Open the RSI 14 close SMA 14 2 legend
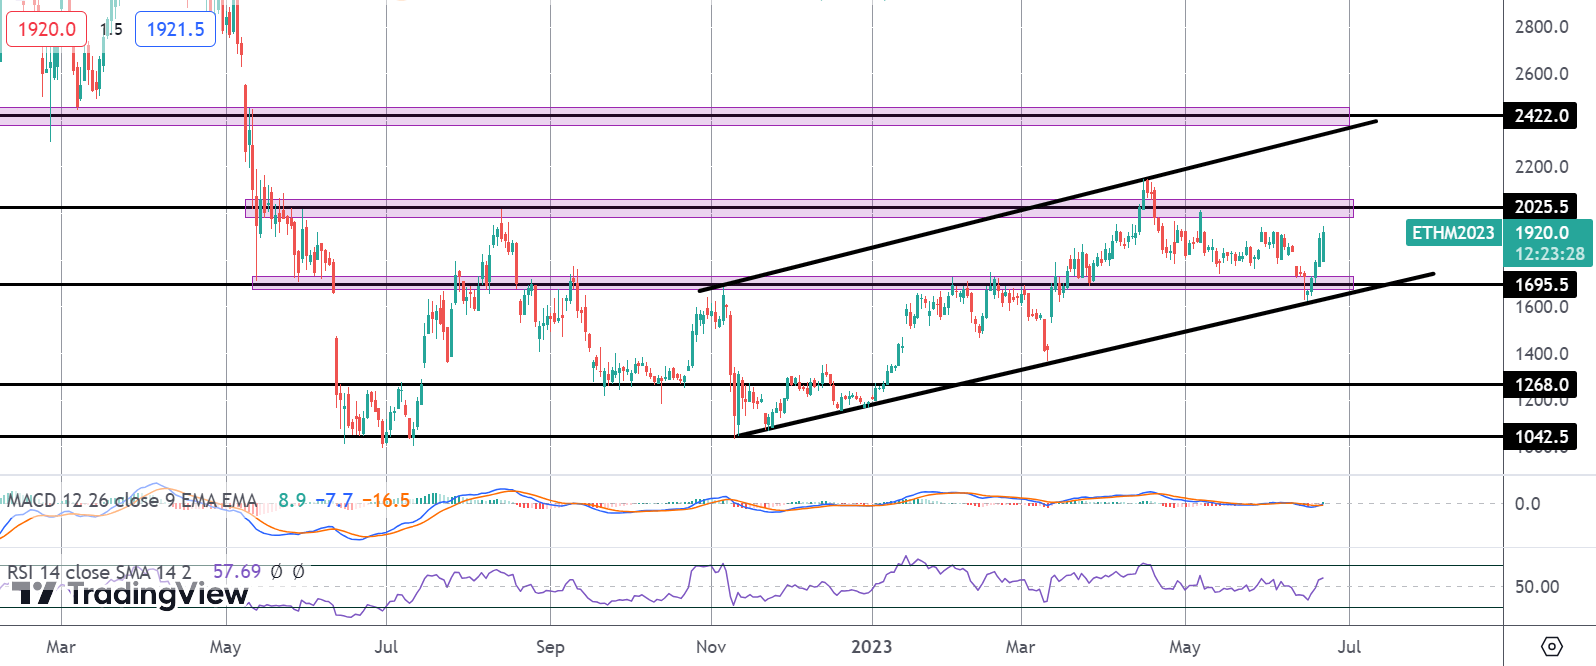1596x666 pixels. coord(99,572)
